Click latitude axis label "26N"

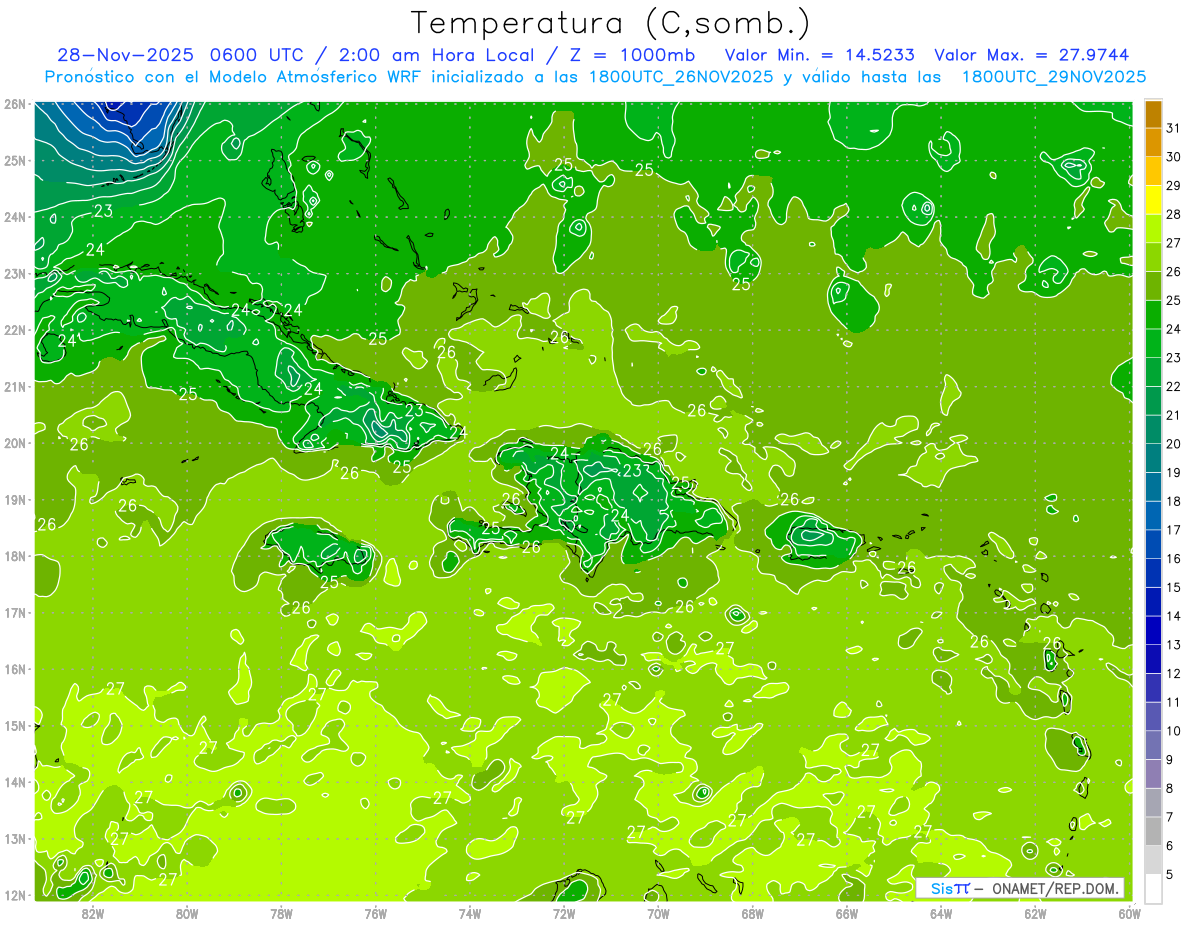click(15, 104)
